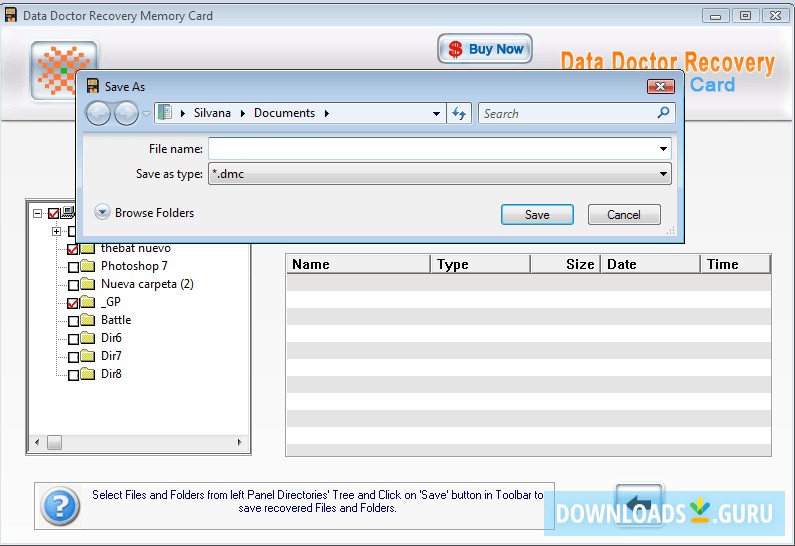Check the Battle folder checkbox
Image resolution: width=795 pixels, height=546 pixels.
[x=73, y=321]
